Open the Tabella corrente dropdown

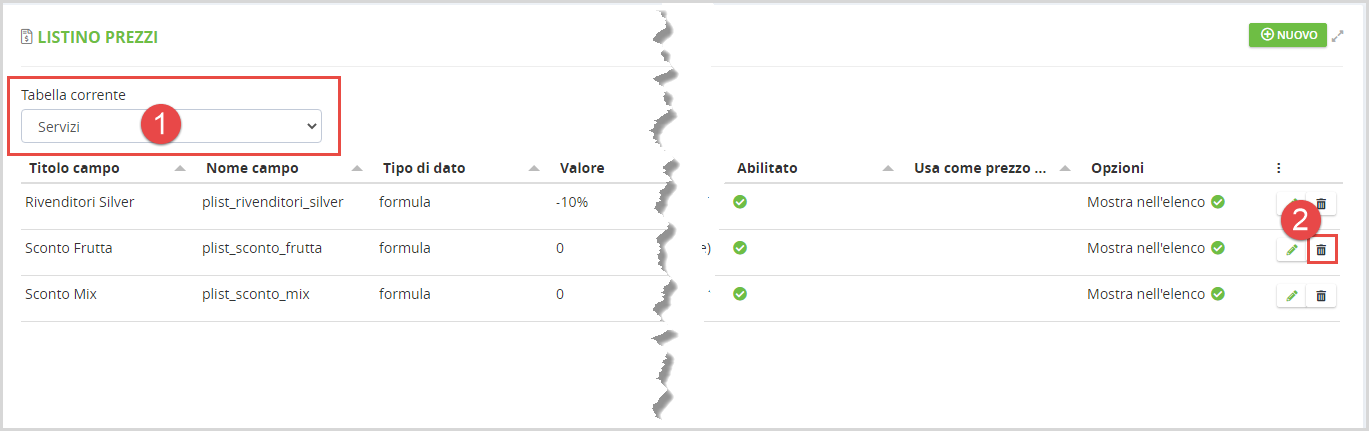(172, 126)
